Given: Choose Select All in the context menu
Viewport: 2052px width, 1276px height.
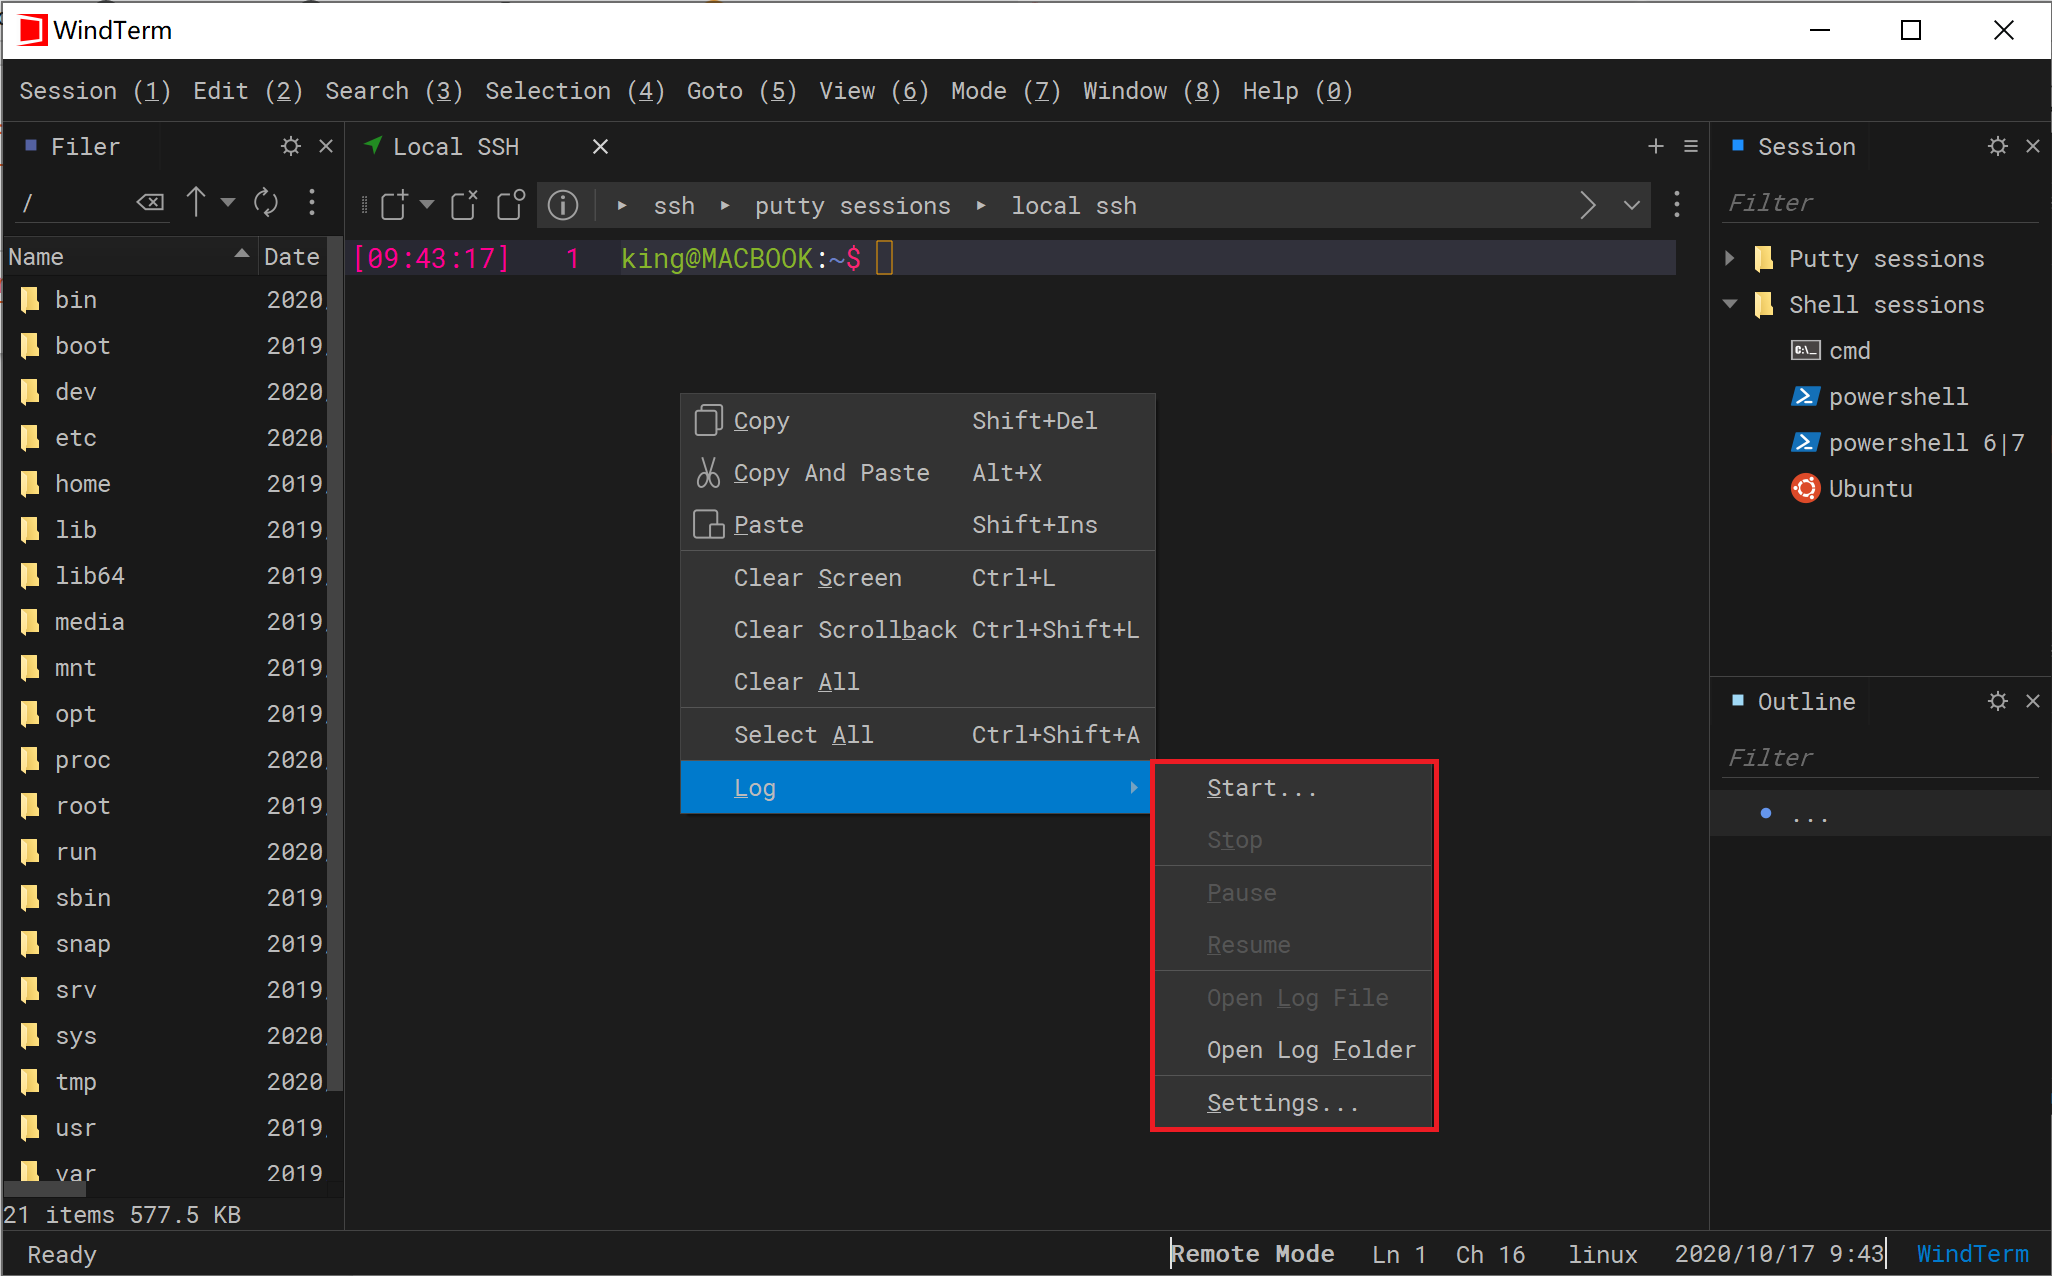Looking at the screenshot, I should click(918, 735).
